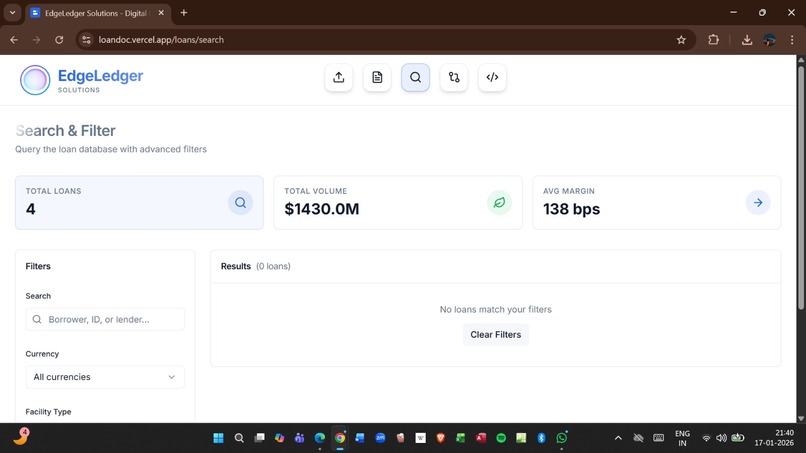
Task: Open the Windows Start menu
Action: (218, 438)
